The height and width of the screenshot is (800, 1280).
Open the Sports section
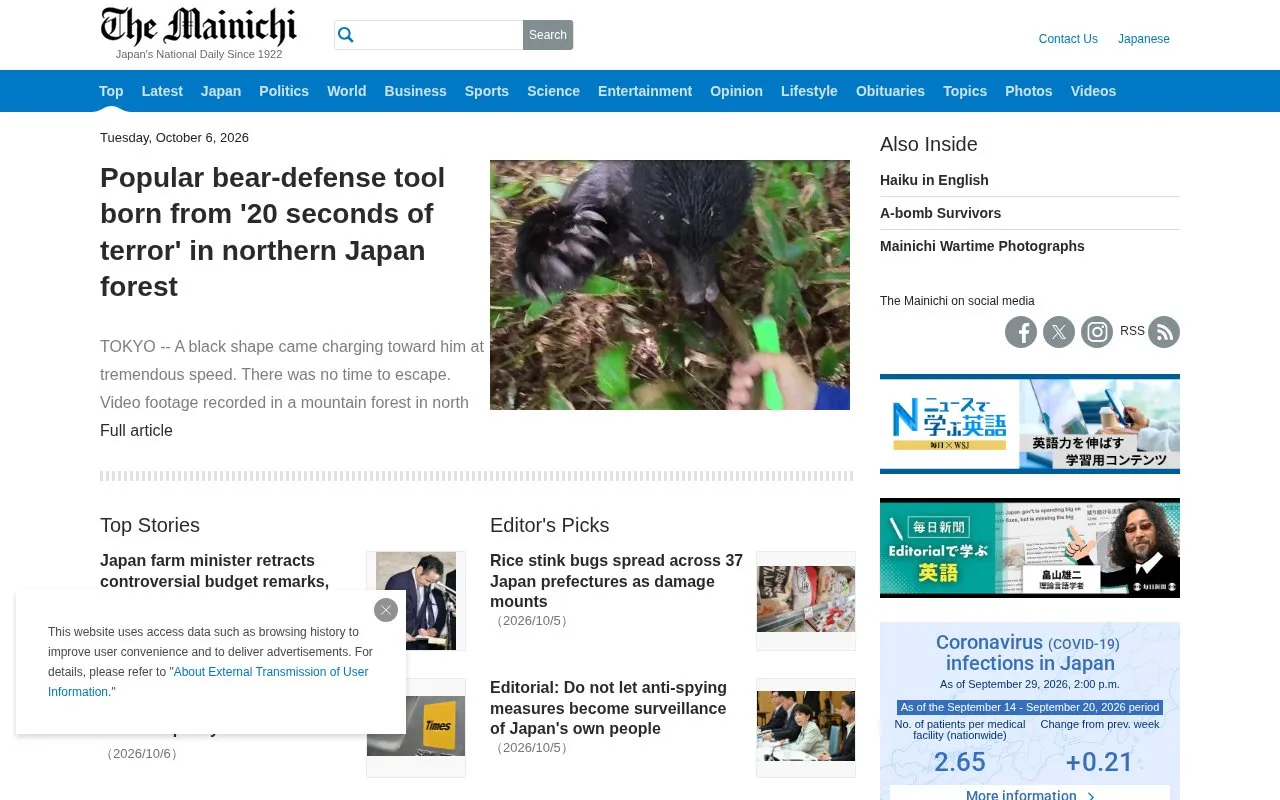click(x=487, y=91)
